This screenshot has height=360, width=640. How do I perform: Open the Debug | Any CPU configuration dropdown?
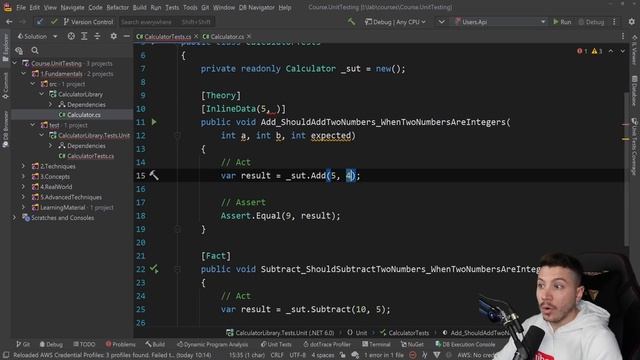395,22
